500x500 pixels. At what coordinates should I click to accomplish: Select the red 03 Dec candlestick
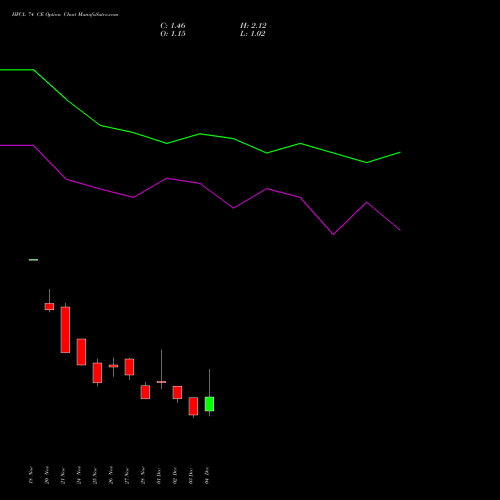point(193,406)
